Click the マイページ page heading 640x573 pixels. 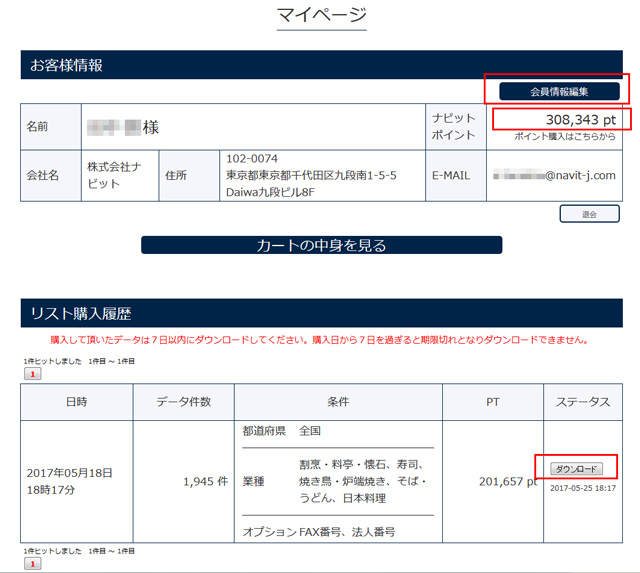tap(322, 16)
